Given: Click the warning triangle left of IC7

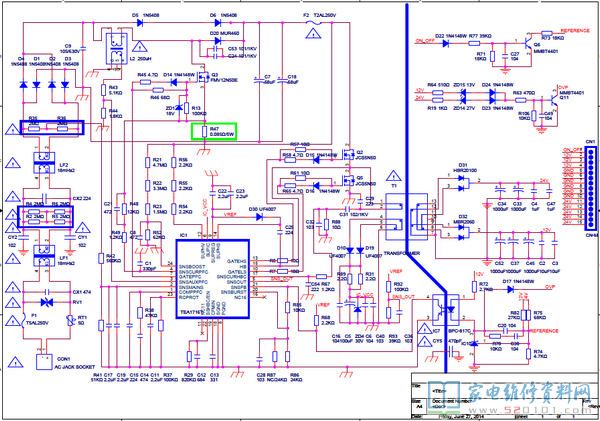Looking at the screenshot, I should [x=425, y=328].
